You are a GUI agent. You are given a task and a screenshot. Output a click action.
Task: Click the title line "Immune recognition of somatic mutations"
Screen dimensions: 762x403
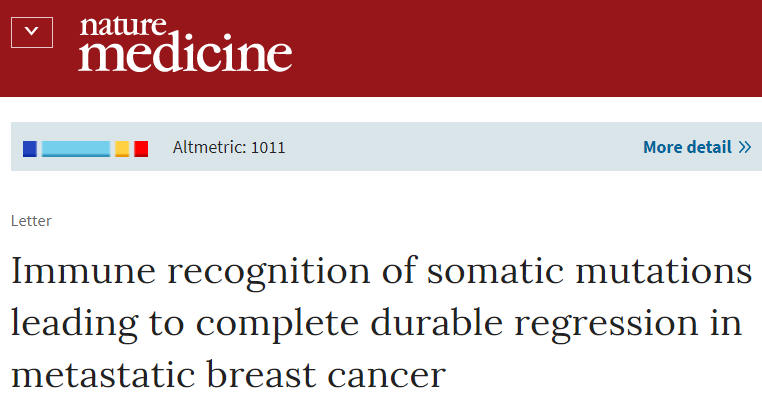(x=381, y=271)
